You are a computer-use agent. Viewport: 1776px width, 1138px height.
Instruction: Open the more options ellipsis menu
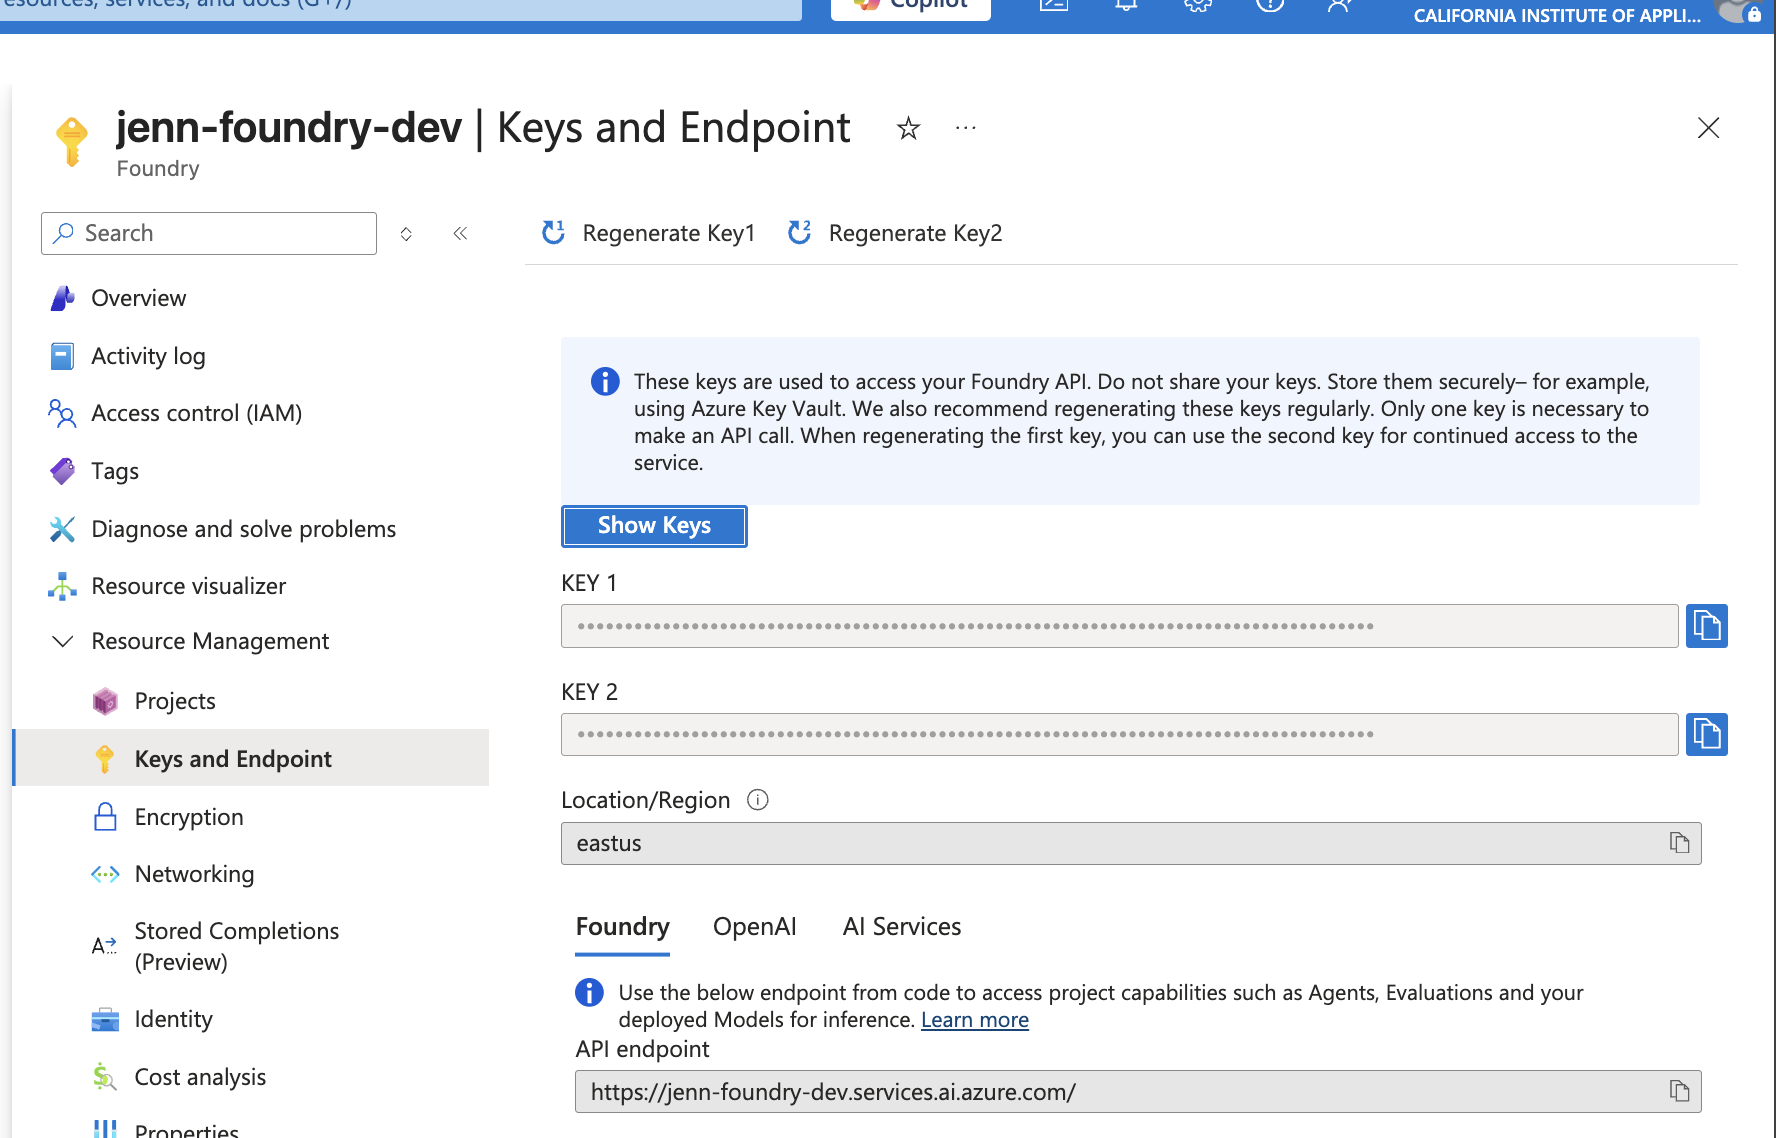point(965,128)
